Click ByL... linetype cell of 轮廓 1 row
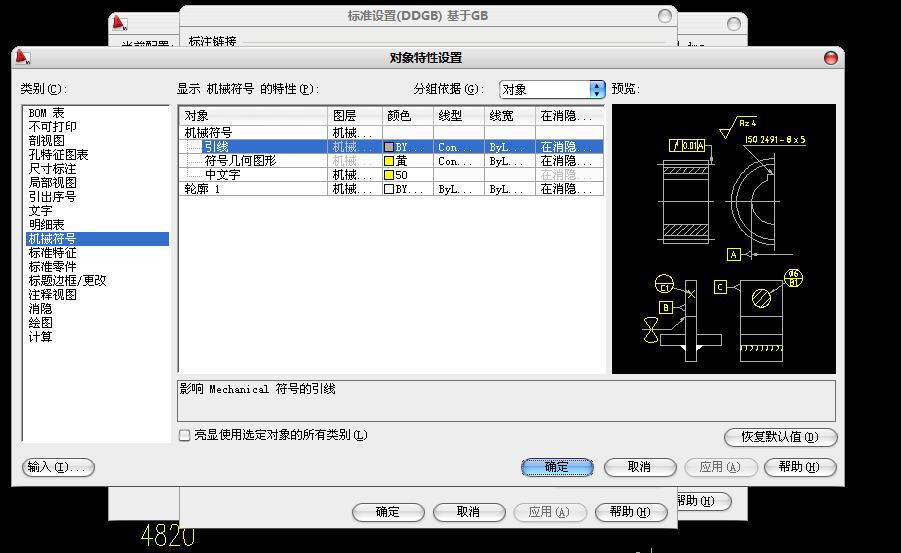Image resolution: width=901 pixels, height=553 pixels. point(459,189)
